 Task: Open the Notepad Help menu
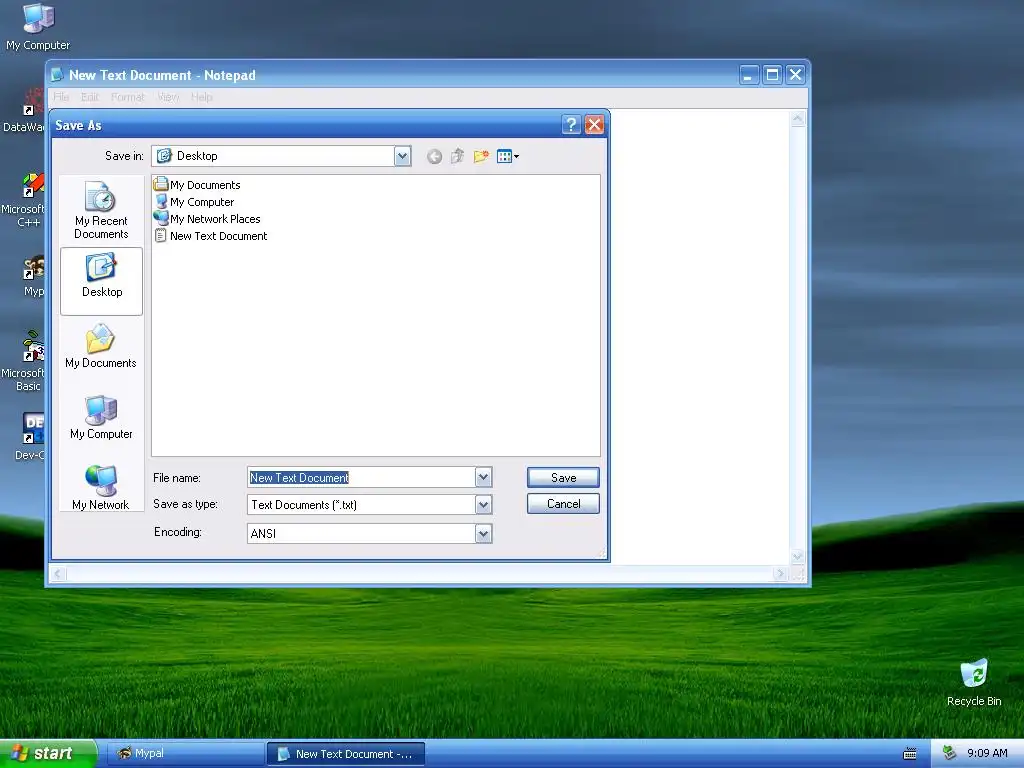pos(202,97)
